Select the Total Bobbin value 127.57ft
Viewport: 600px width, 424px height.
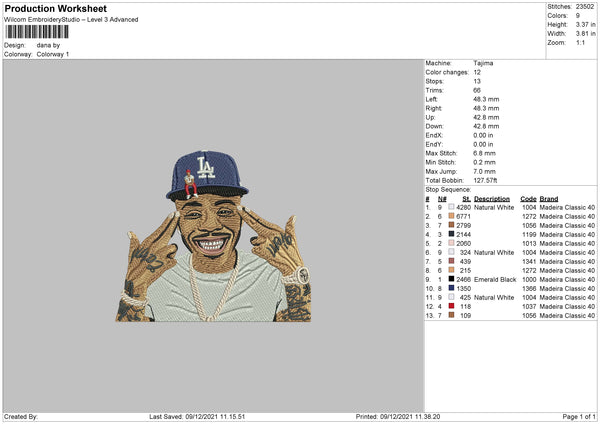point(485,180)
